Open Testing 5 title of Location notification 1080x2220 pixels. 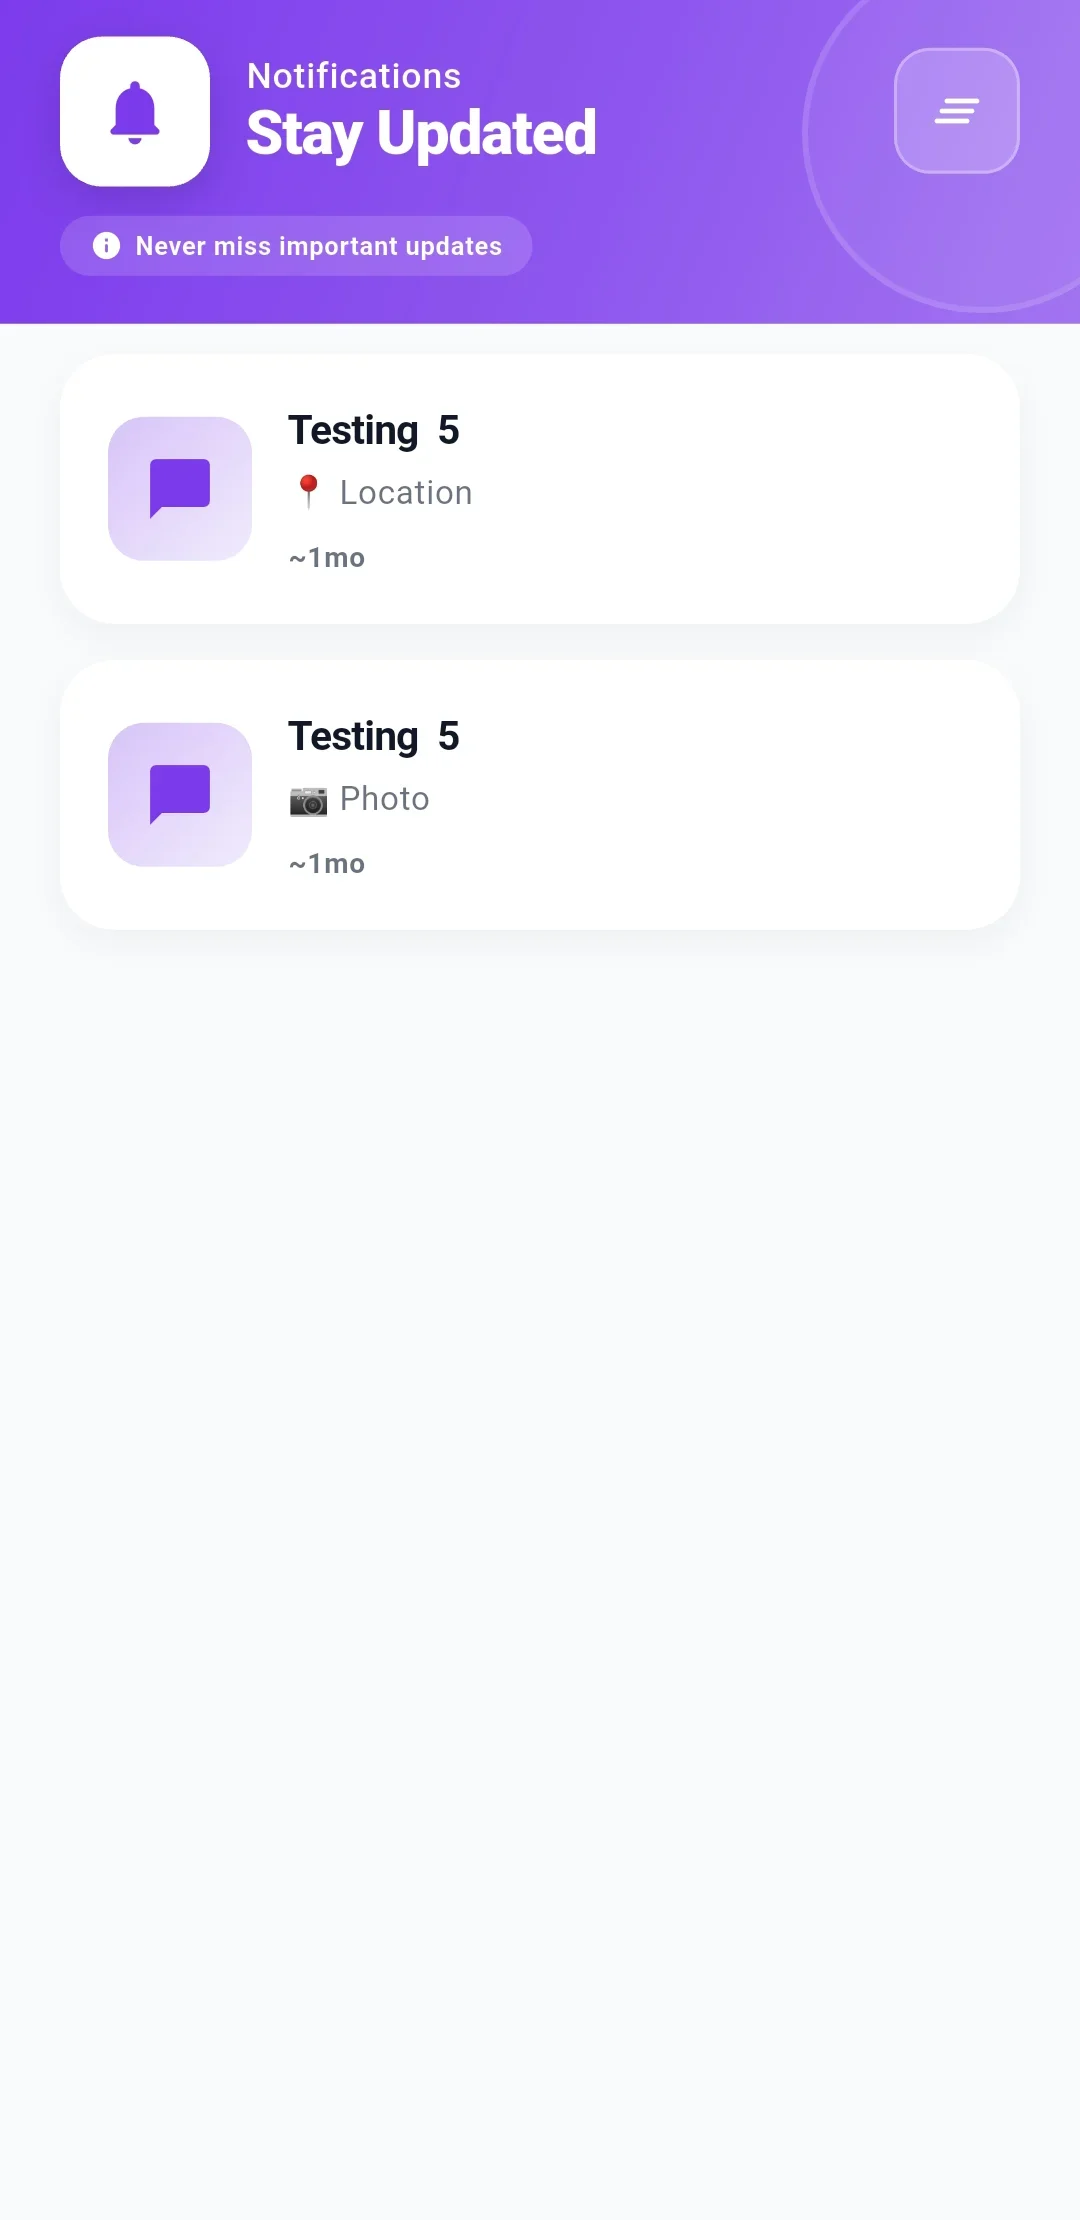[x=374, y=430]
